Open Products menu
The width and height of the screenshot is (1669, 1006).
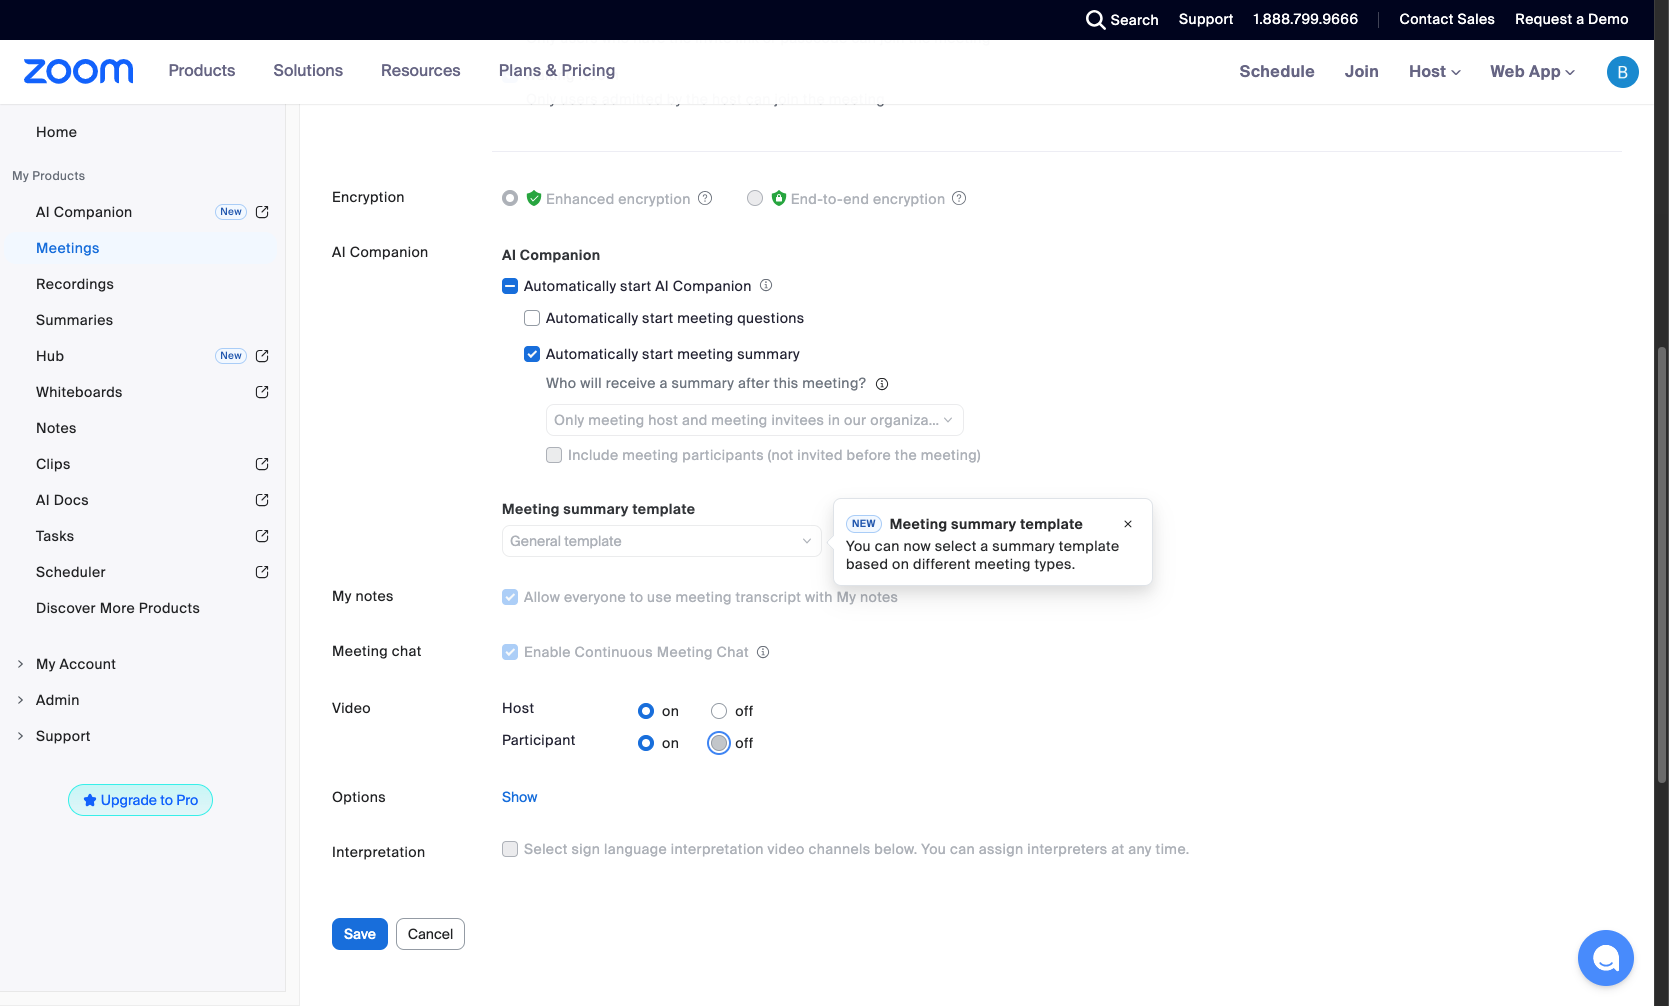pyautogui.click(x=202, y=71)
